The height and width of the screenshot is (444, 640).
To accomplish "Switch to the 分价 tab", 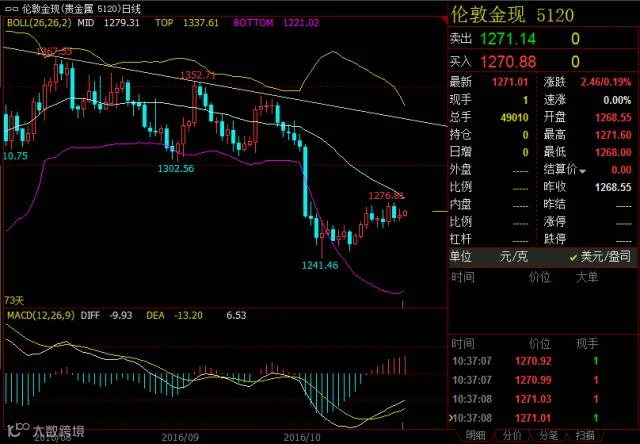I will 511,436.
